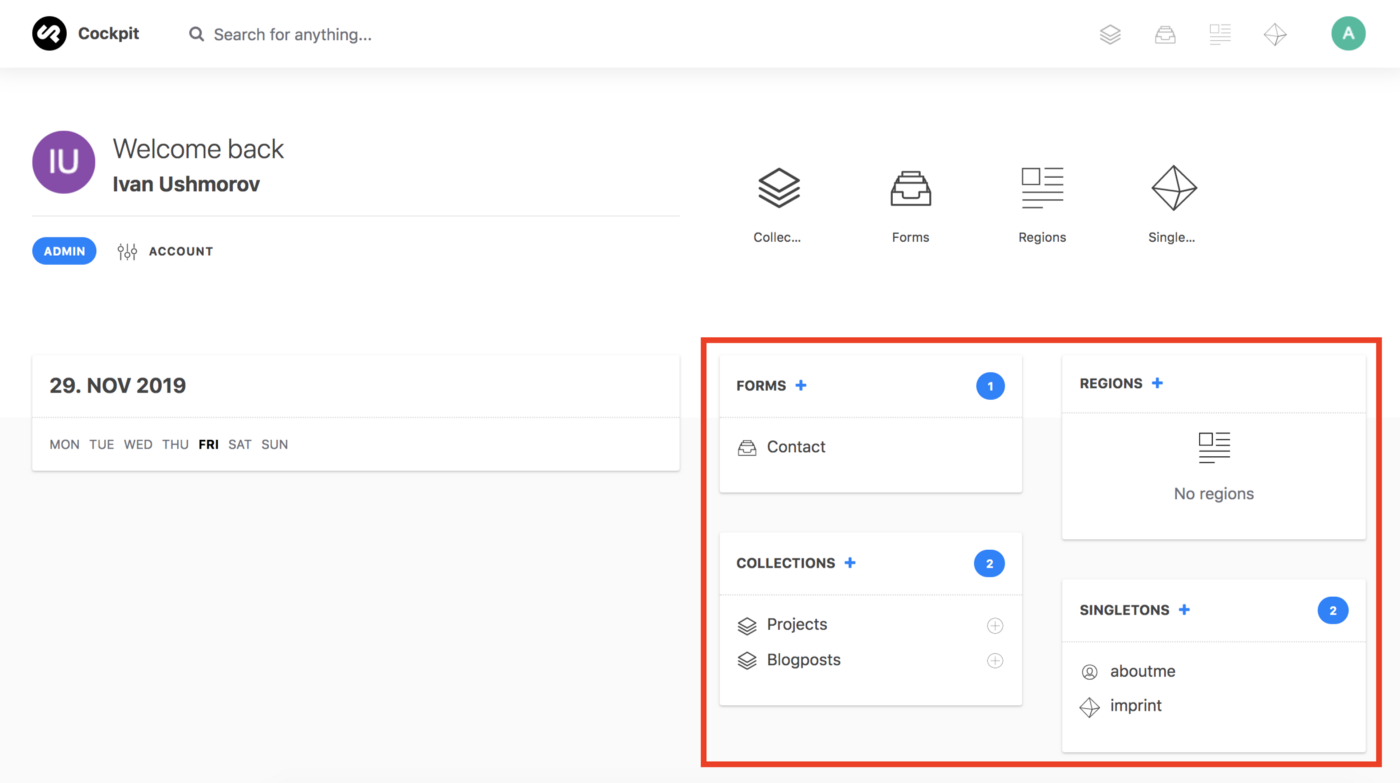Open the Contact form
The height and width of the screenshot is (783, 1400).
[795, 447]
